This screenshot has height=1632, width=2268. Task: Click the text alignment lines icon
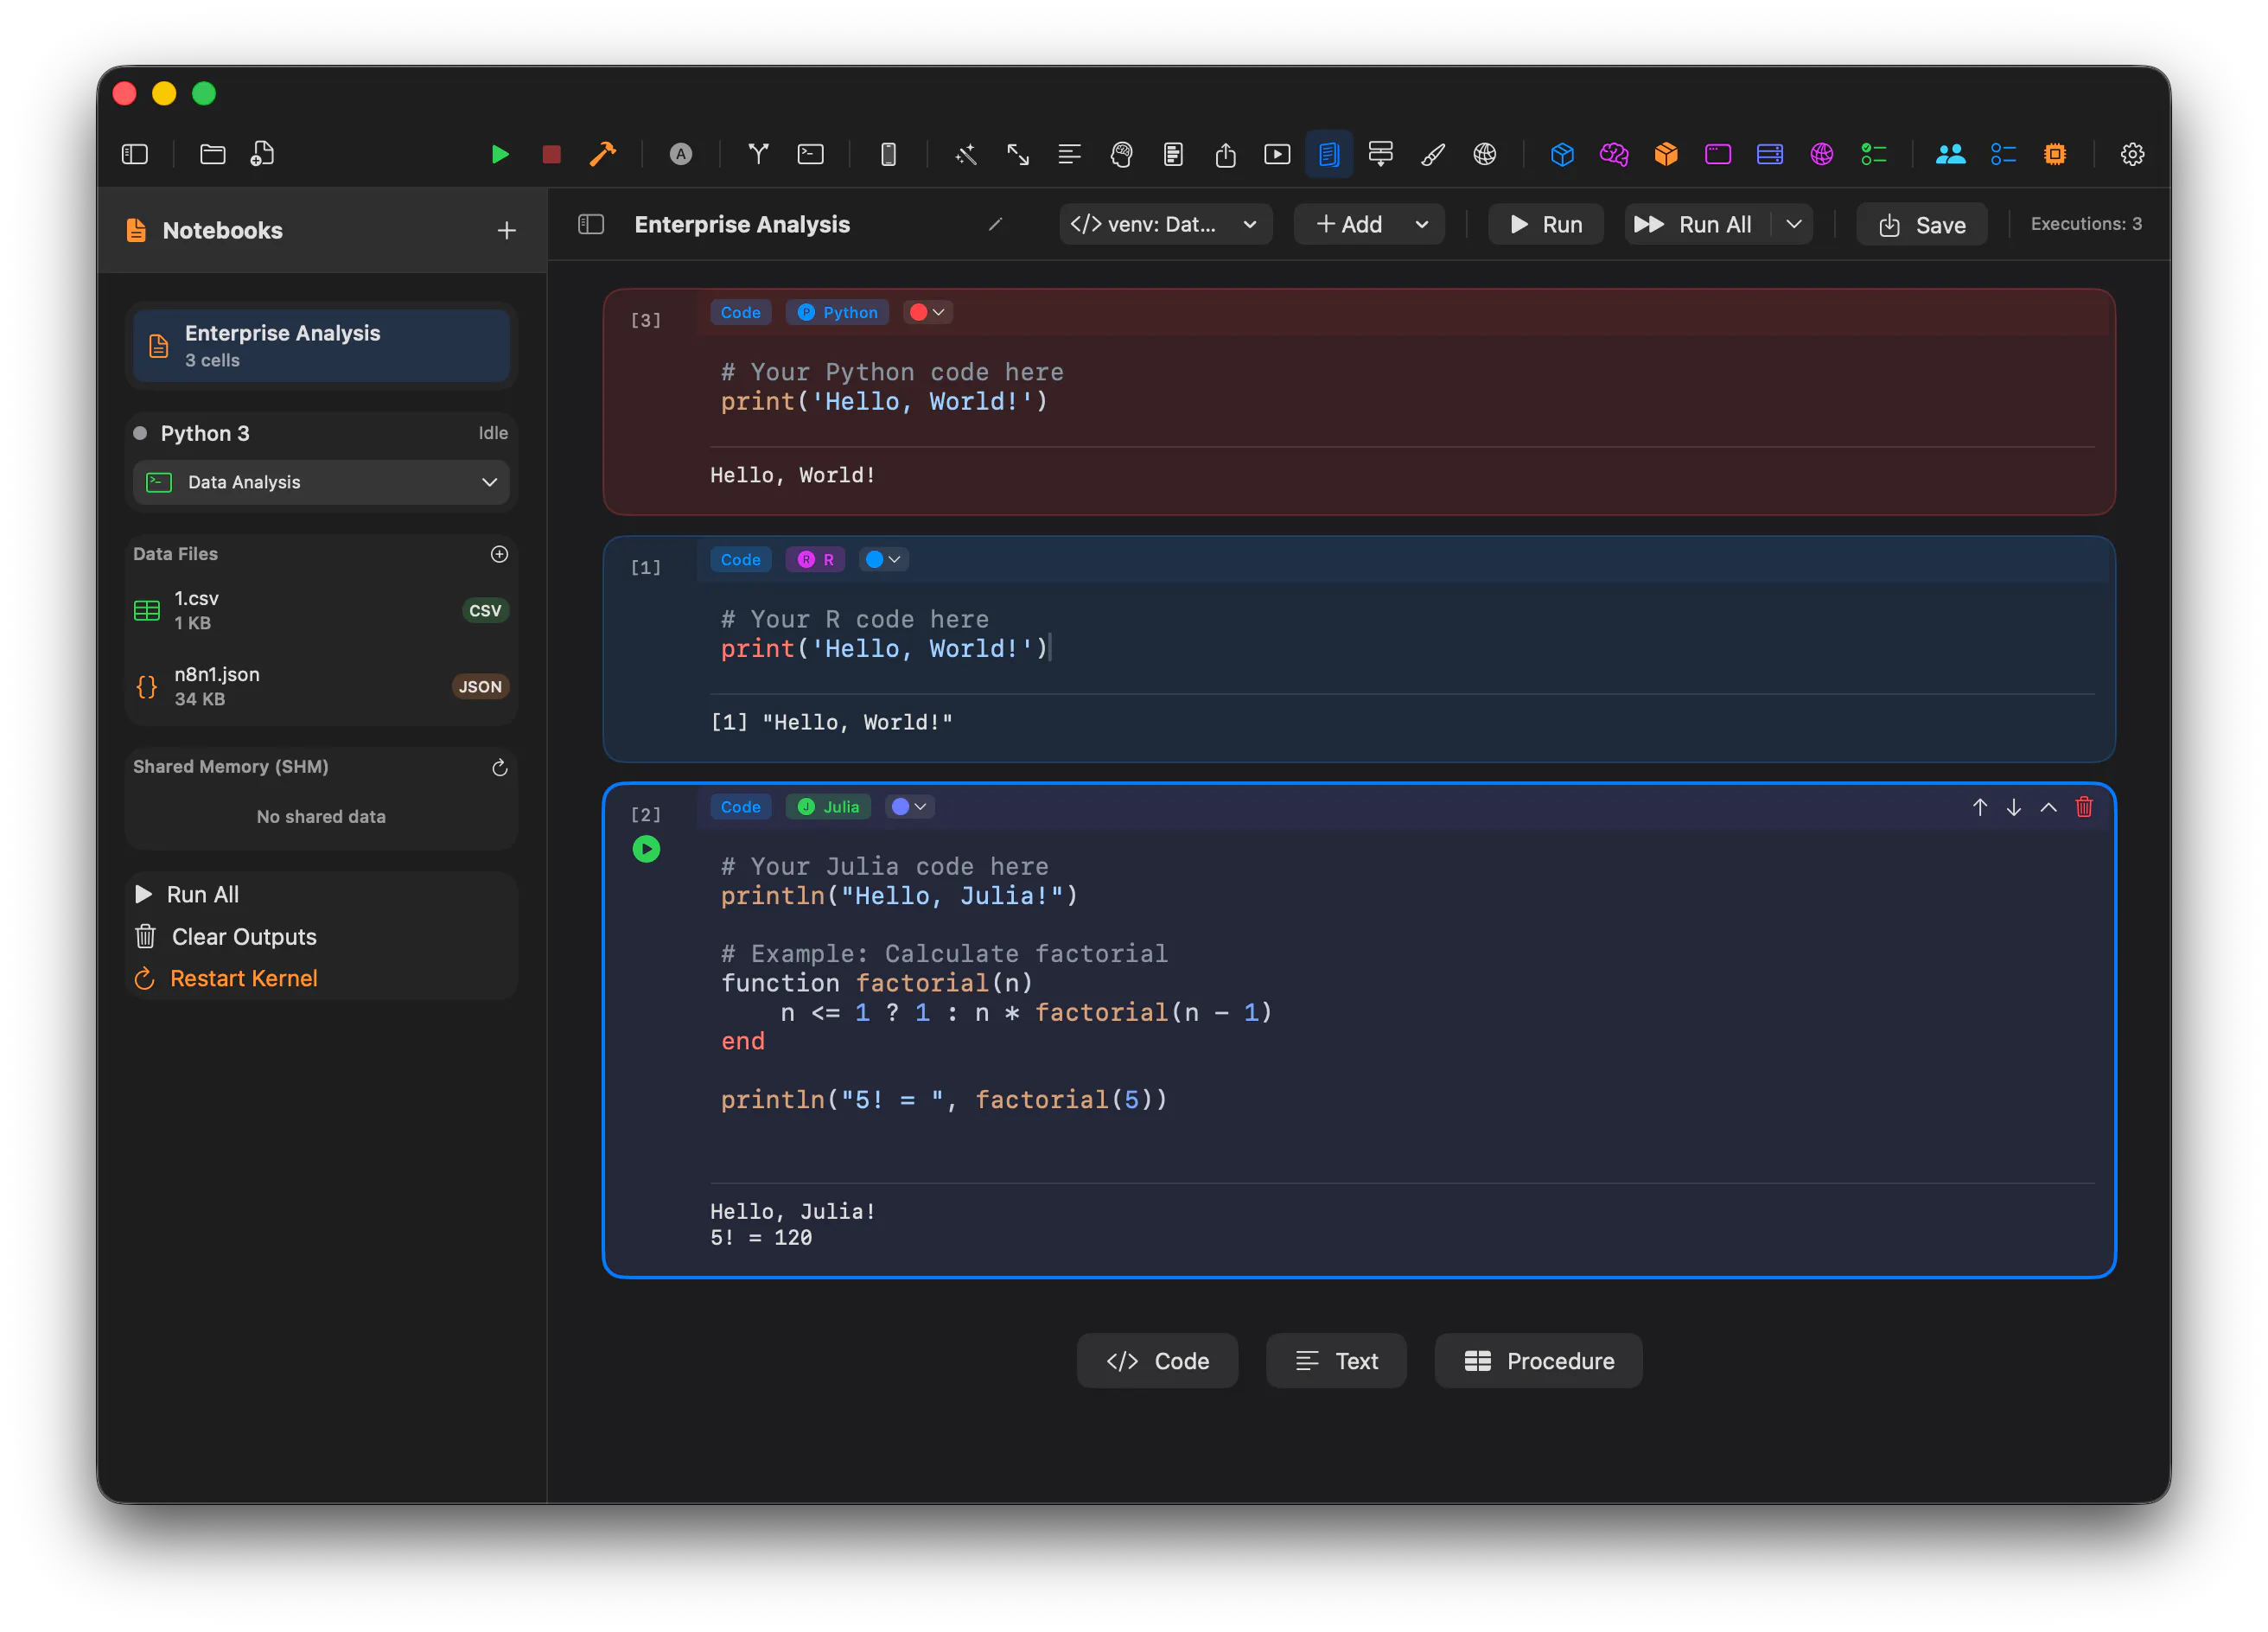(x=1070, y=154)
